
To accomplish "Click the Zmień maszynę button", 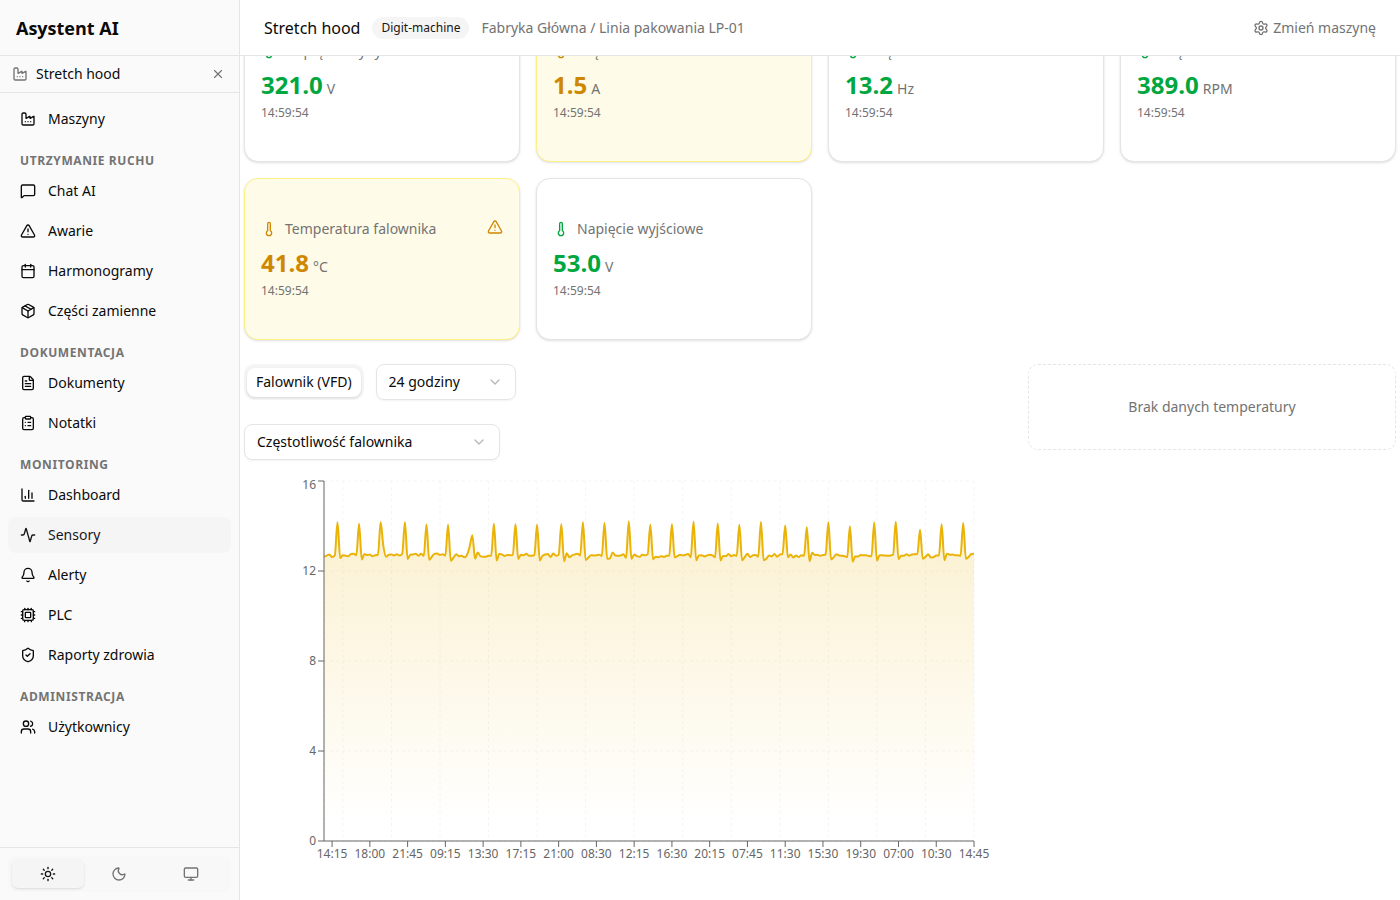I will tap(1314, 28).
